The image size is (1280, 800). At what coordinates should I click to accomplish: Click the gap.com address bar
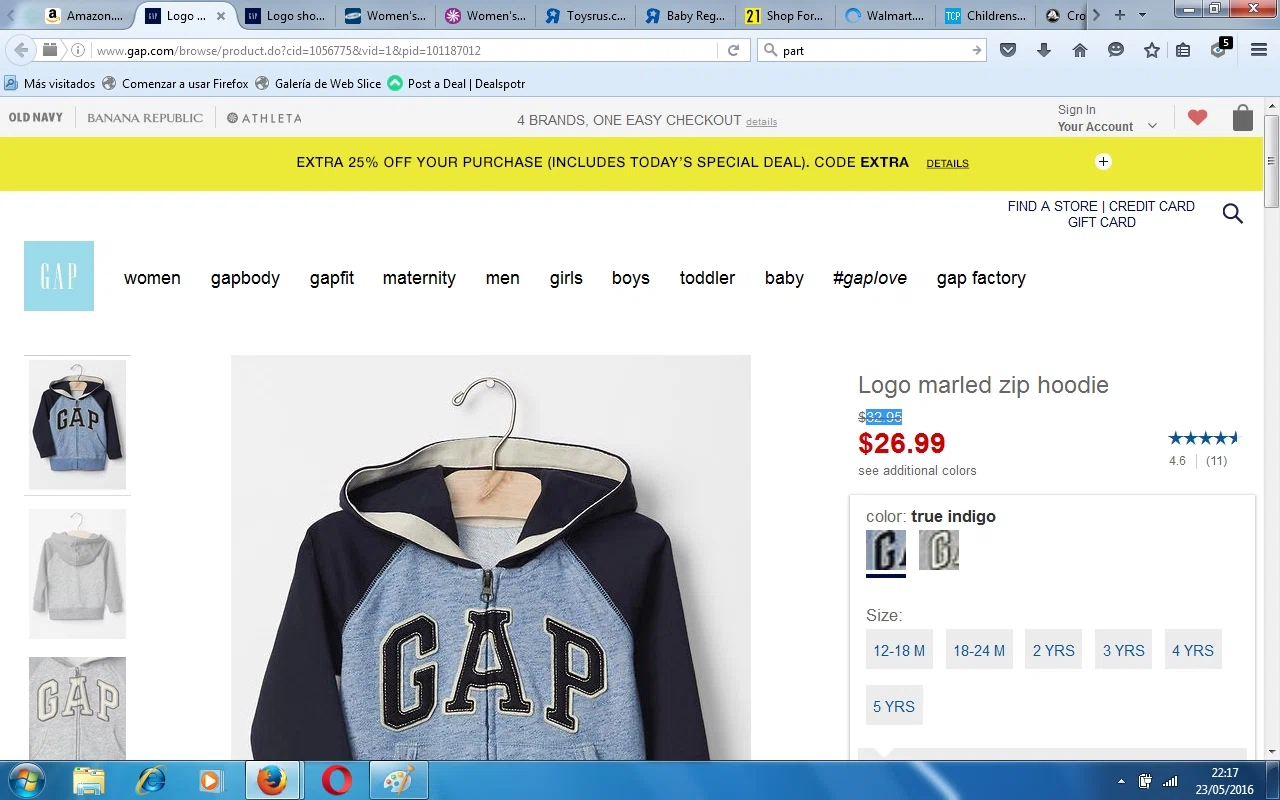[x=405, y=50]
